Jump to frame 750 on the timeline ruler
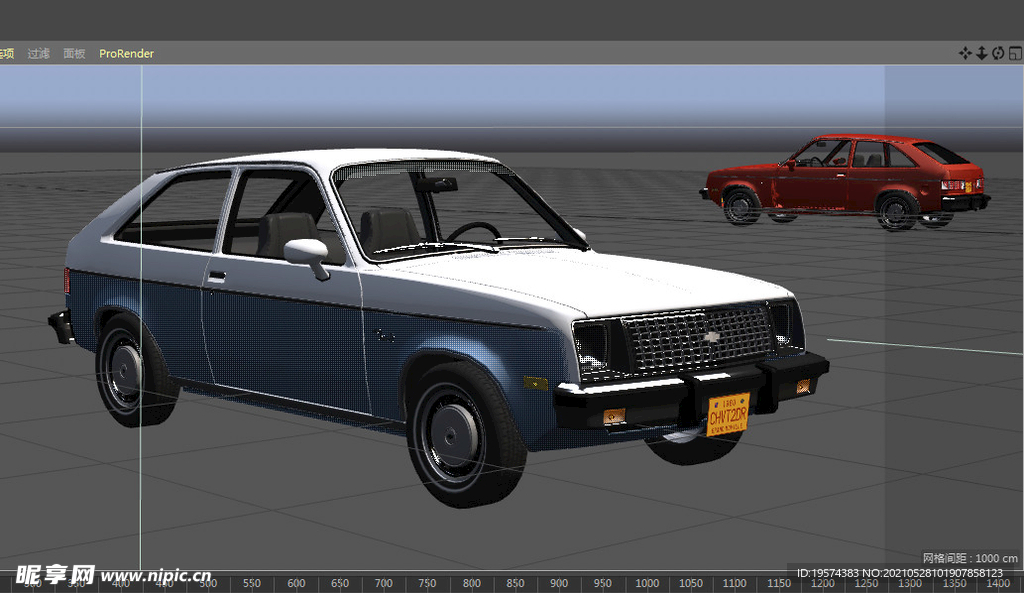The height and width of the screenshot is (593, 1024). [x=428, y=583]
